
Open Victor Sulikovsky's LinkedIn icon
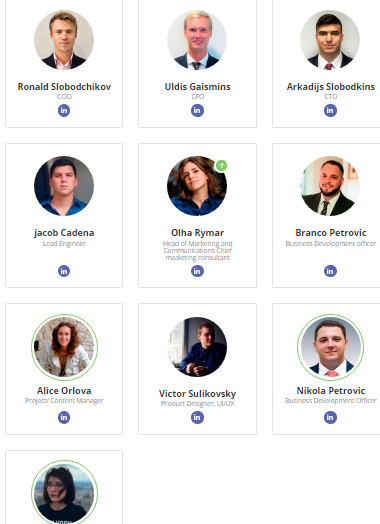pos(197,417)
